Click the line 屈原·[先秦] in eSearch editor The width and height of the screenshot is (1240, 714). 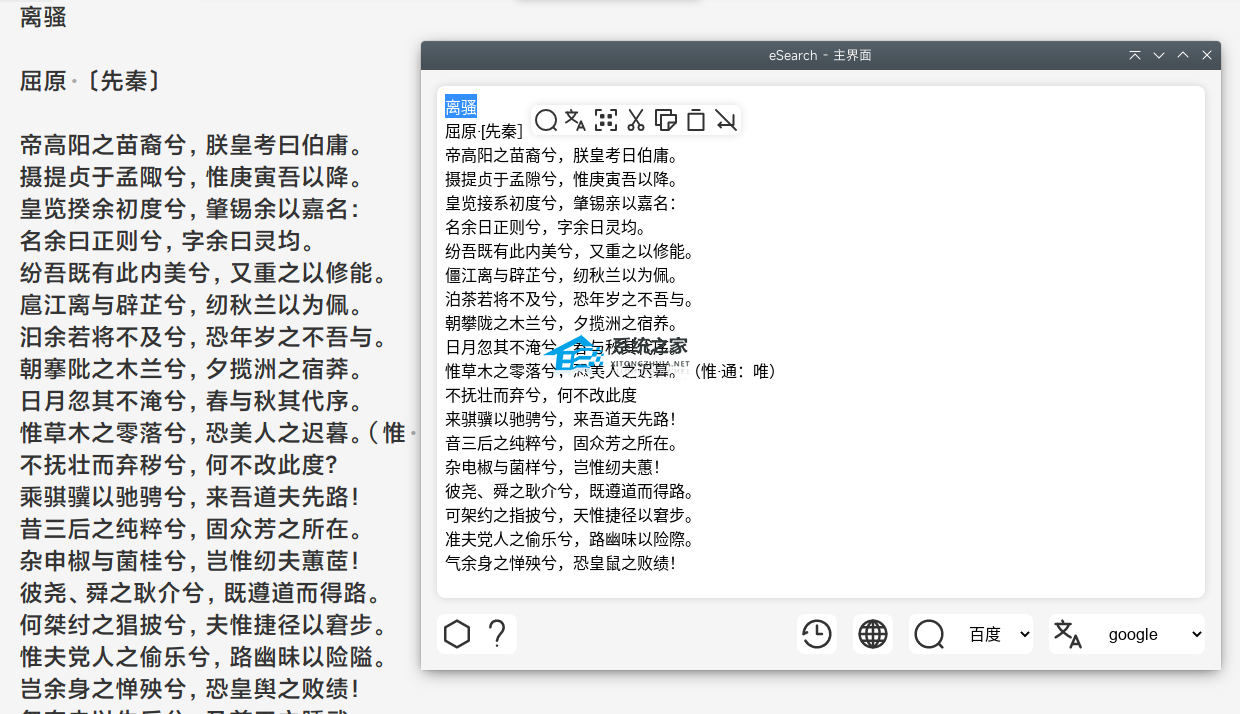[x=484, y=131]
